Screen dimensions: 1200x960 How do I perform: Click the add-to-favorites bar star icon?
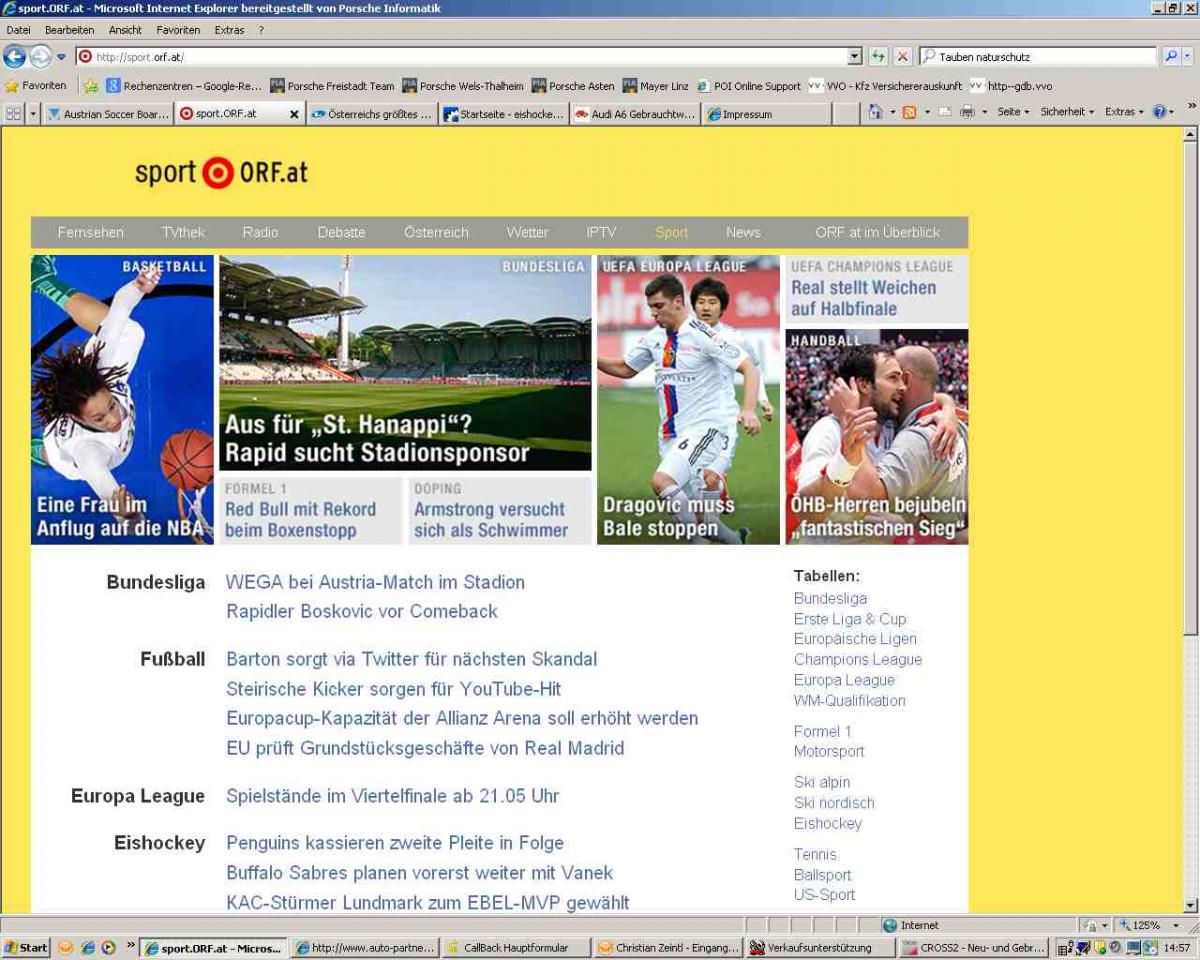click(x=91, y=86)
